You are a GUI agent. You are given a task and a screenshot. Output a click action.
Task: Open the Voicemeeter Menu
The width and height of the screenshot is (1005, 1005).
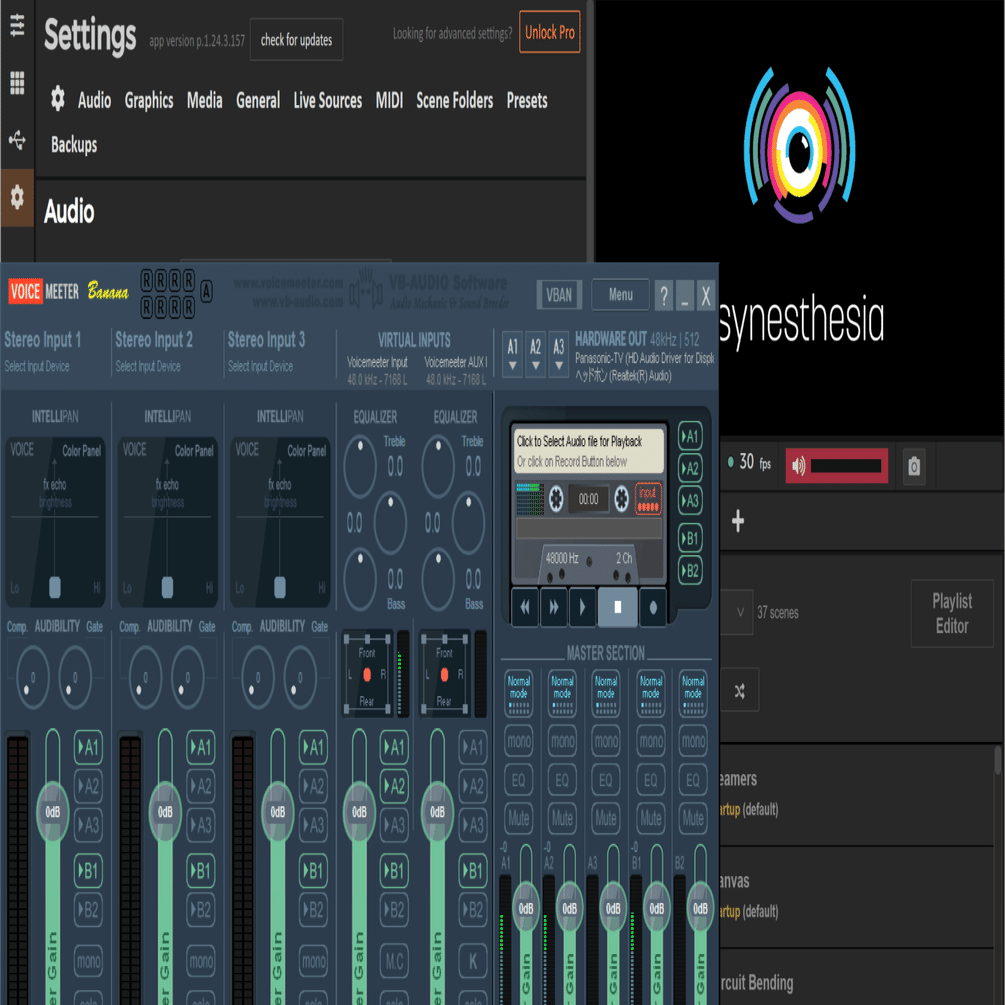[x=620, y=295]
